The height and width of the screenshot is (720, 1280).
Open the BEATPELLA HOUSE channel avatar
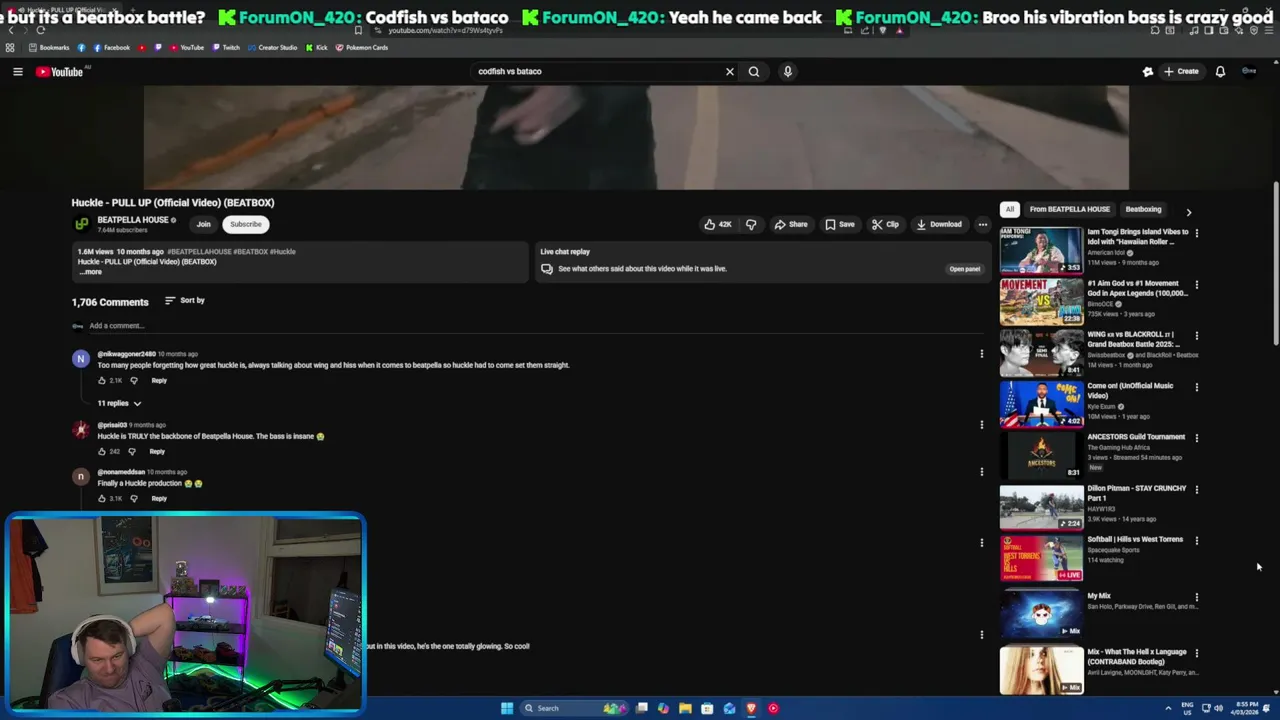82,224
